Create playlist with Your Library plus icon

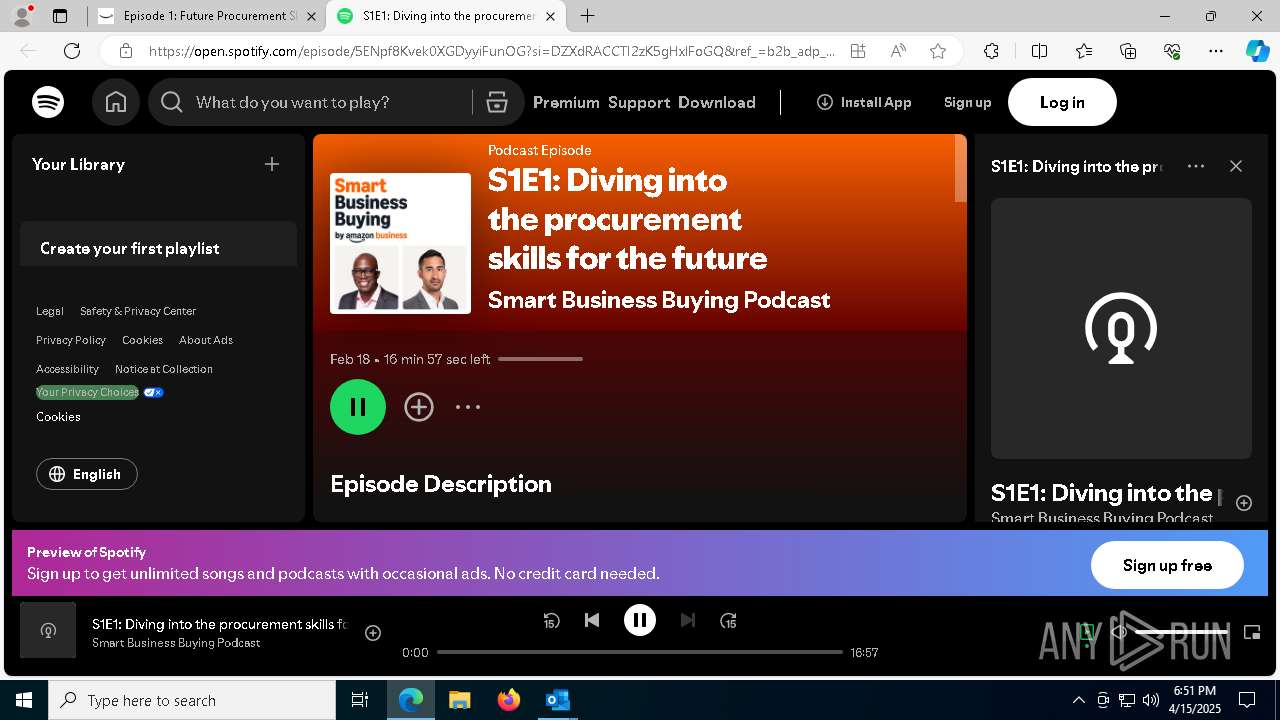click(x=272, y=164)
